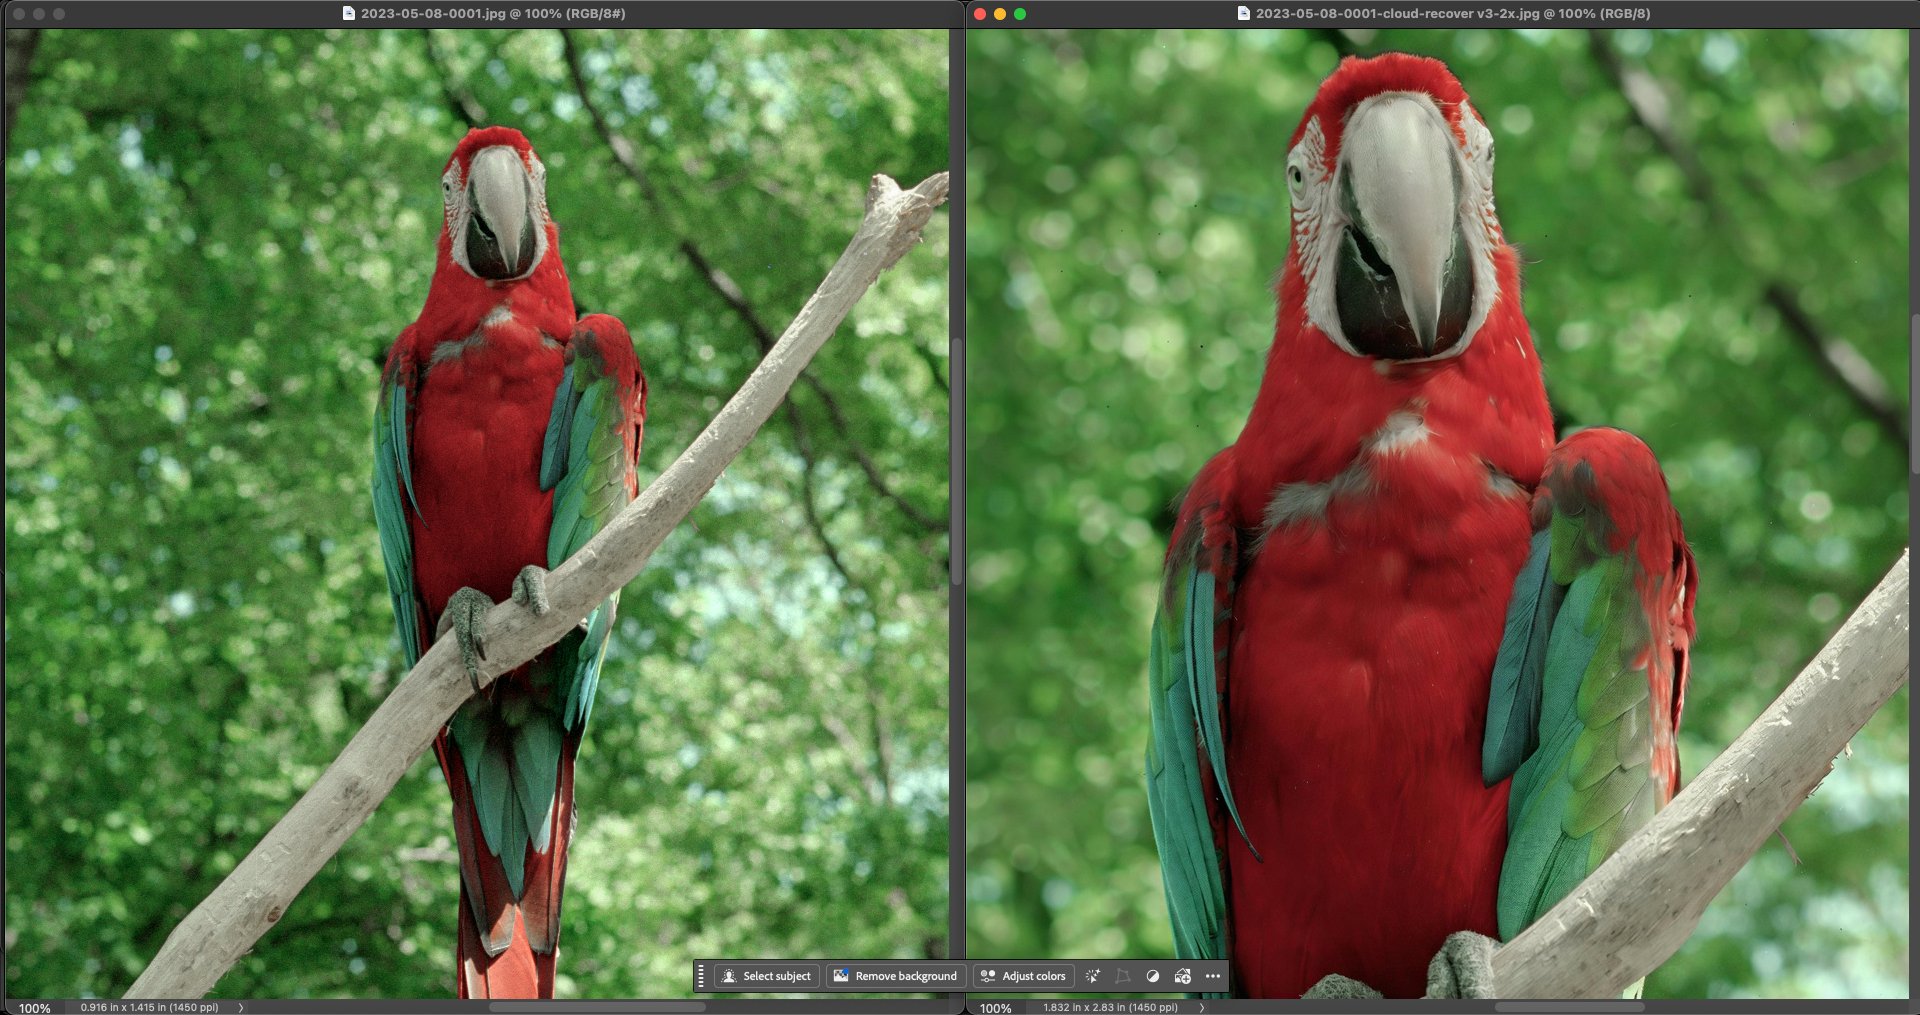Click the Select subject button

[x=767, y=976]
